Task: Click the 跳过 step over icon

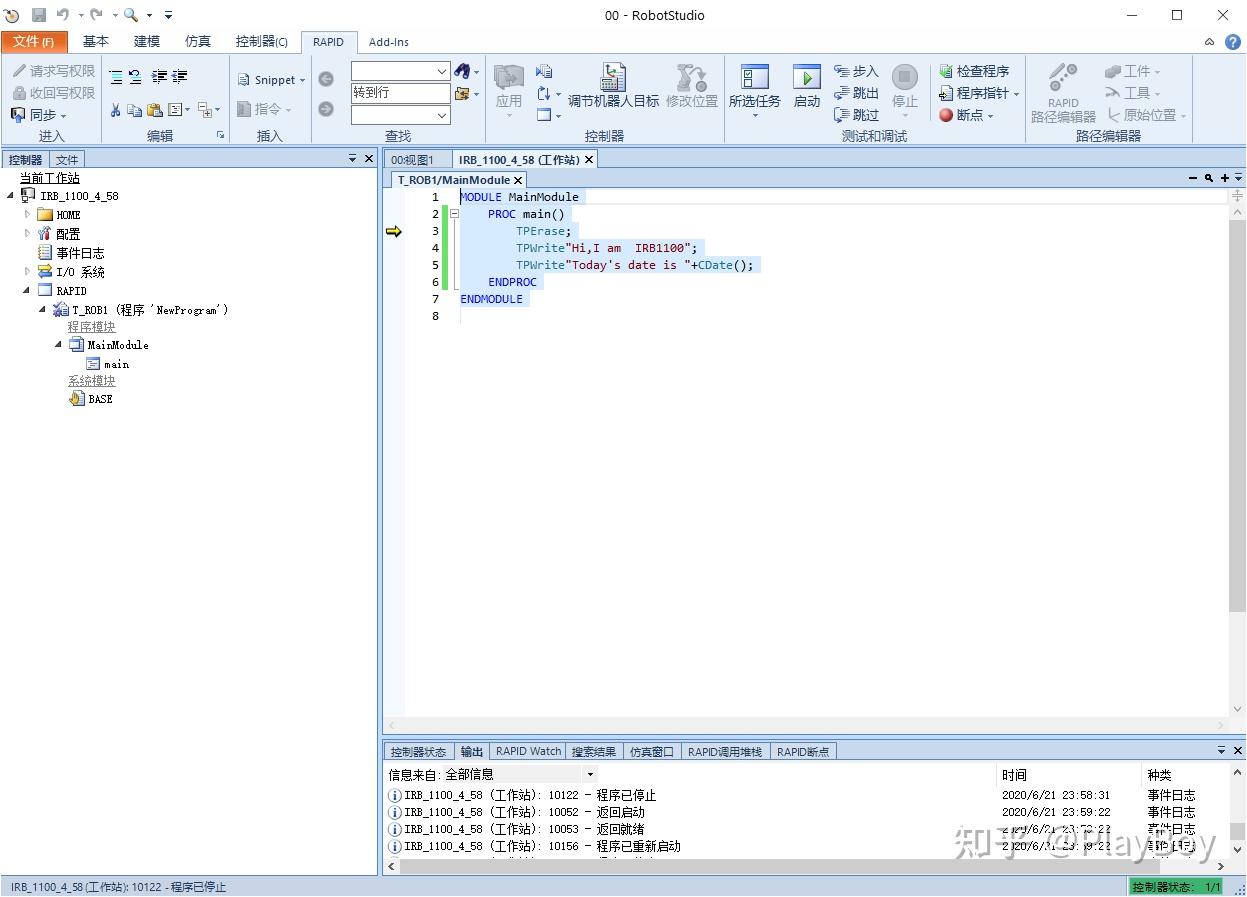Action: click(842, 115)
